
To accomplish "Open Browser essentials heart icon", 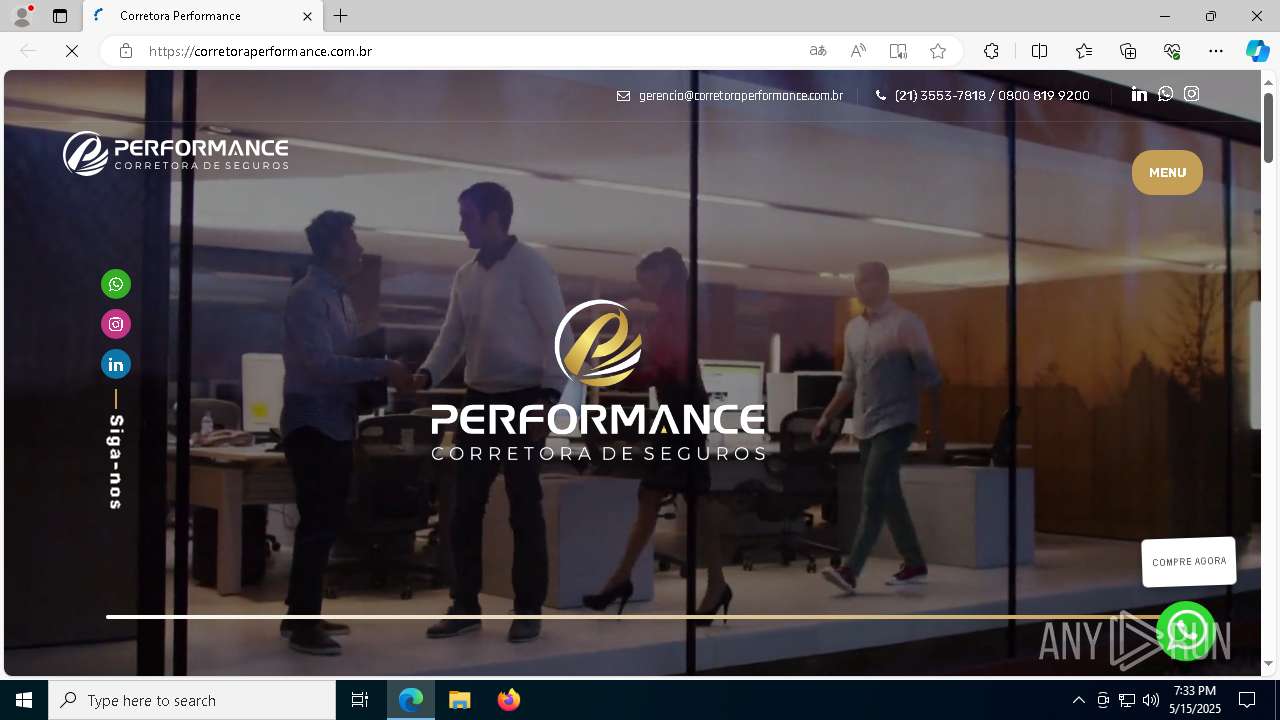I will point(1172,51).
